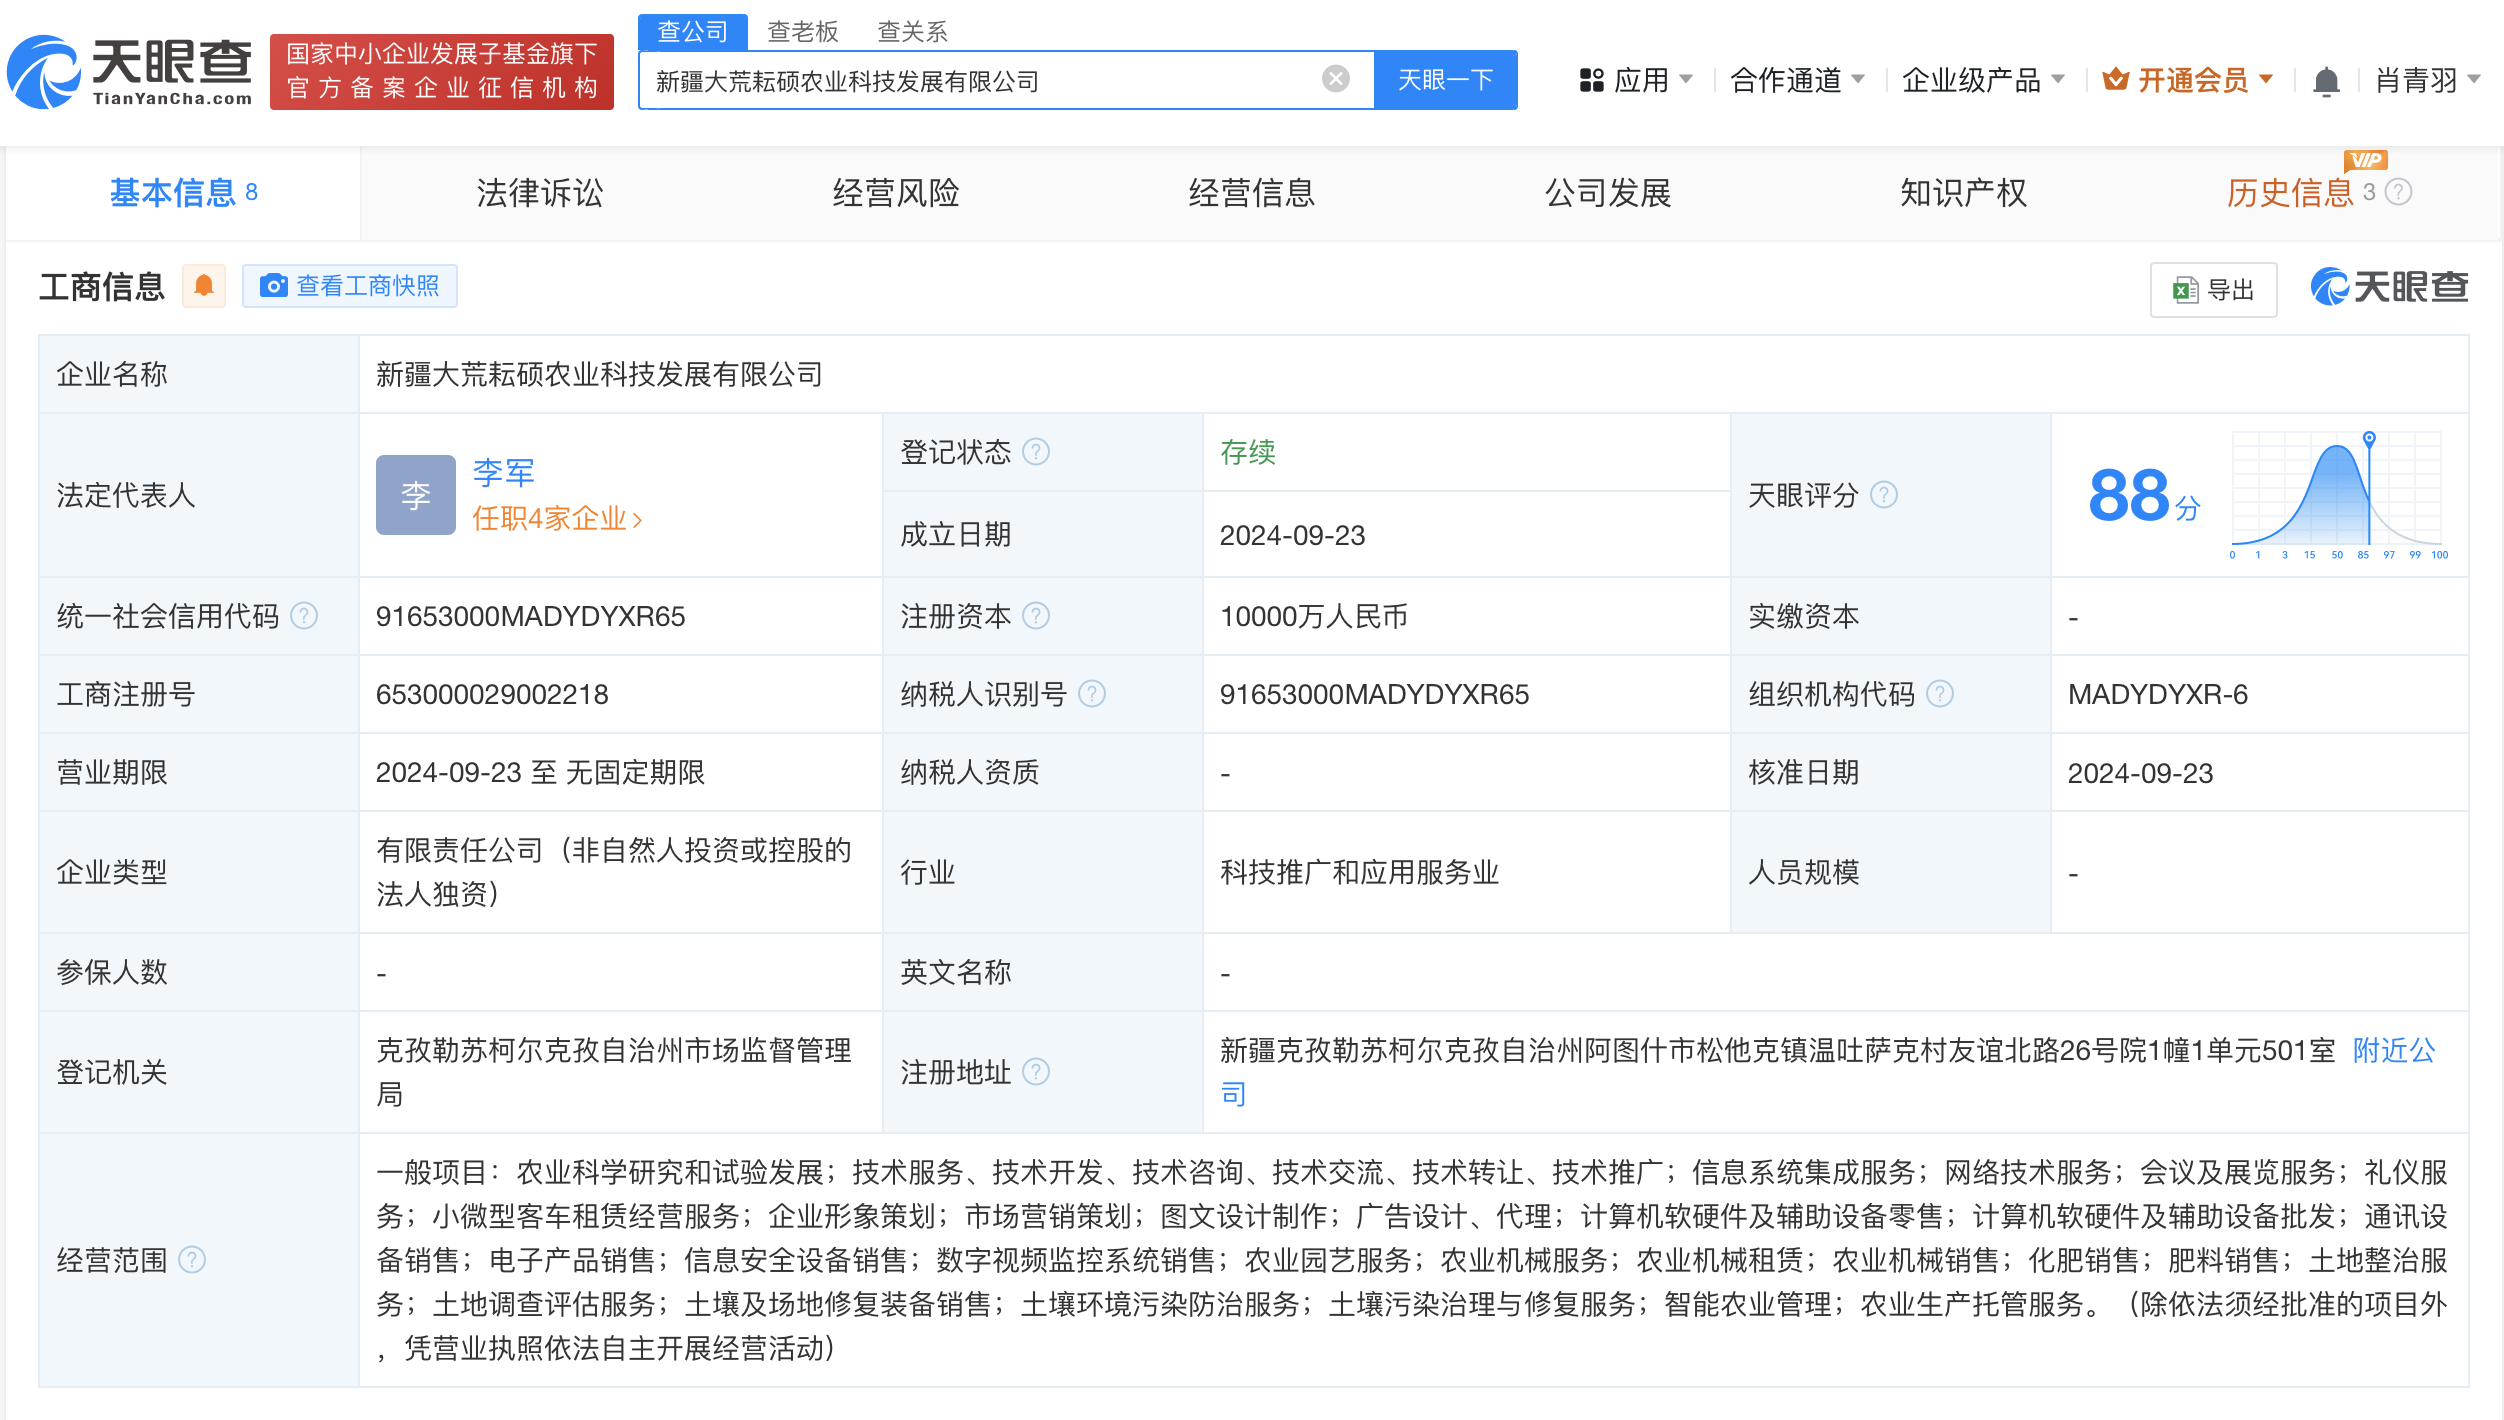
Task: Open the 法律诉讼 tab
Action: click(540, 193)
